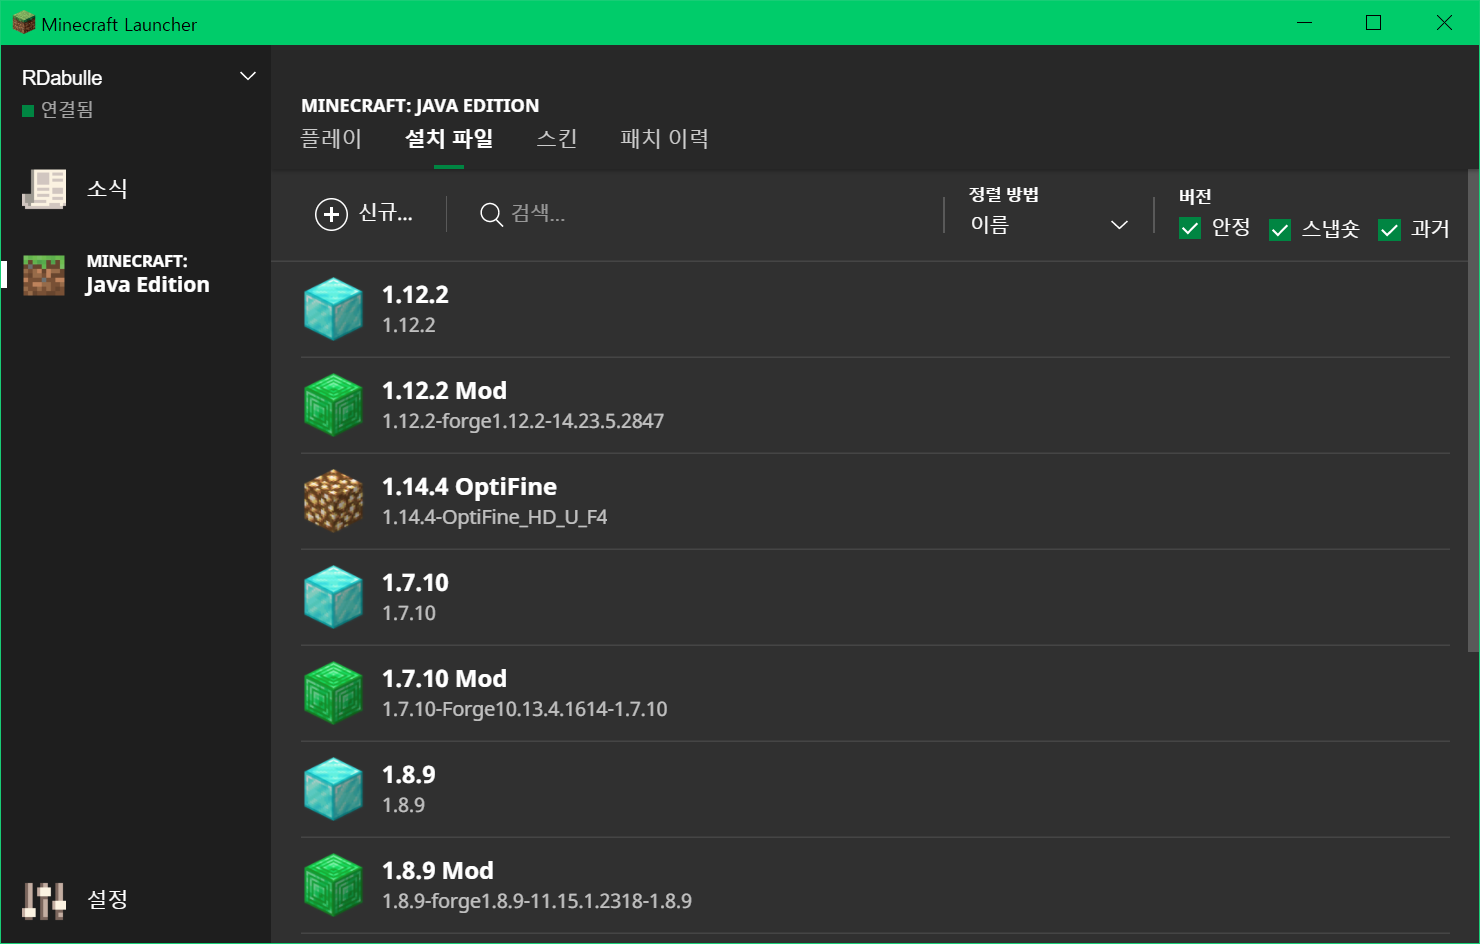Click the emerald block icon of 1.7.10 Mod
This screenshot has width=1480, height=944.
tap(333, 693)
